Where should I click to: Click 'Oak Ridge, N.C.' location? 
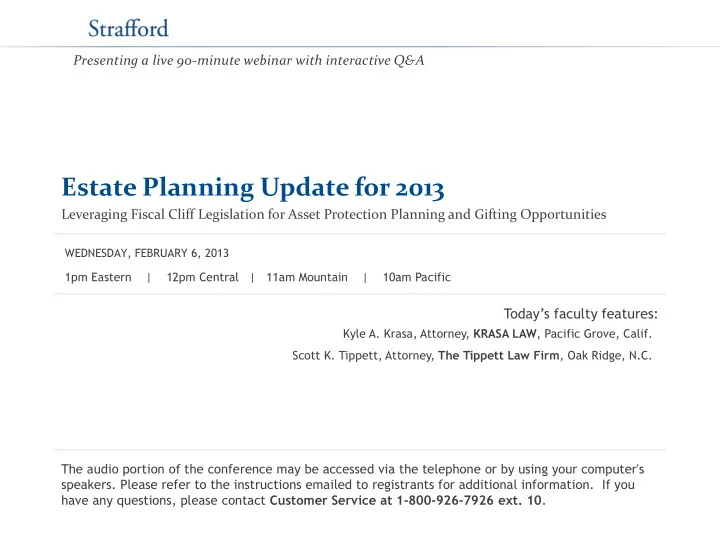point(609,355)
